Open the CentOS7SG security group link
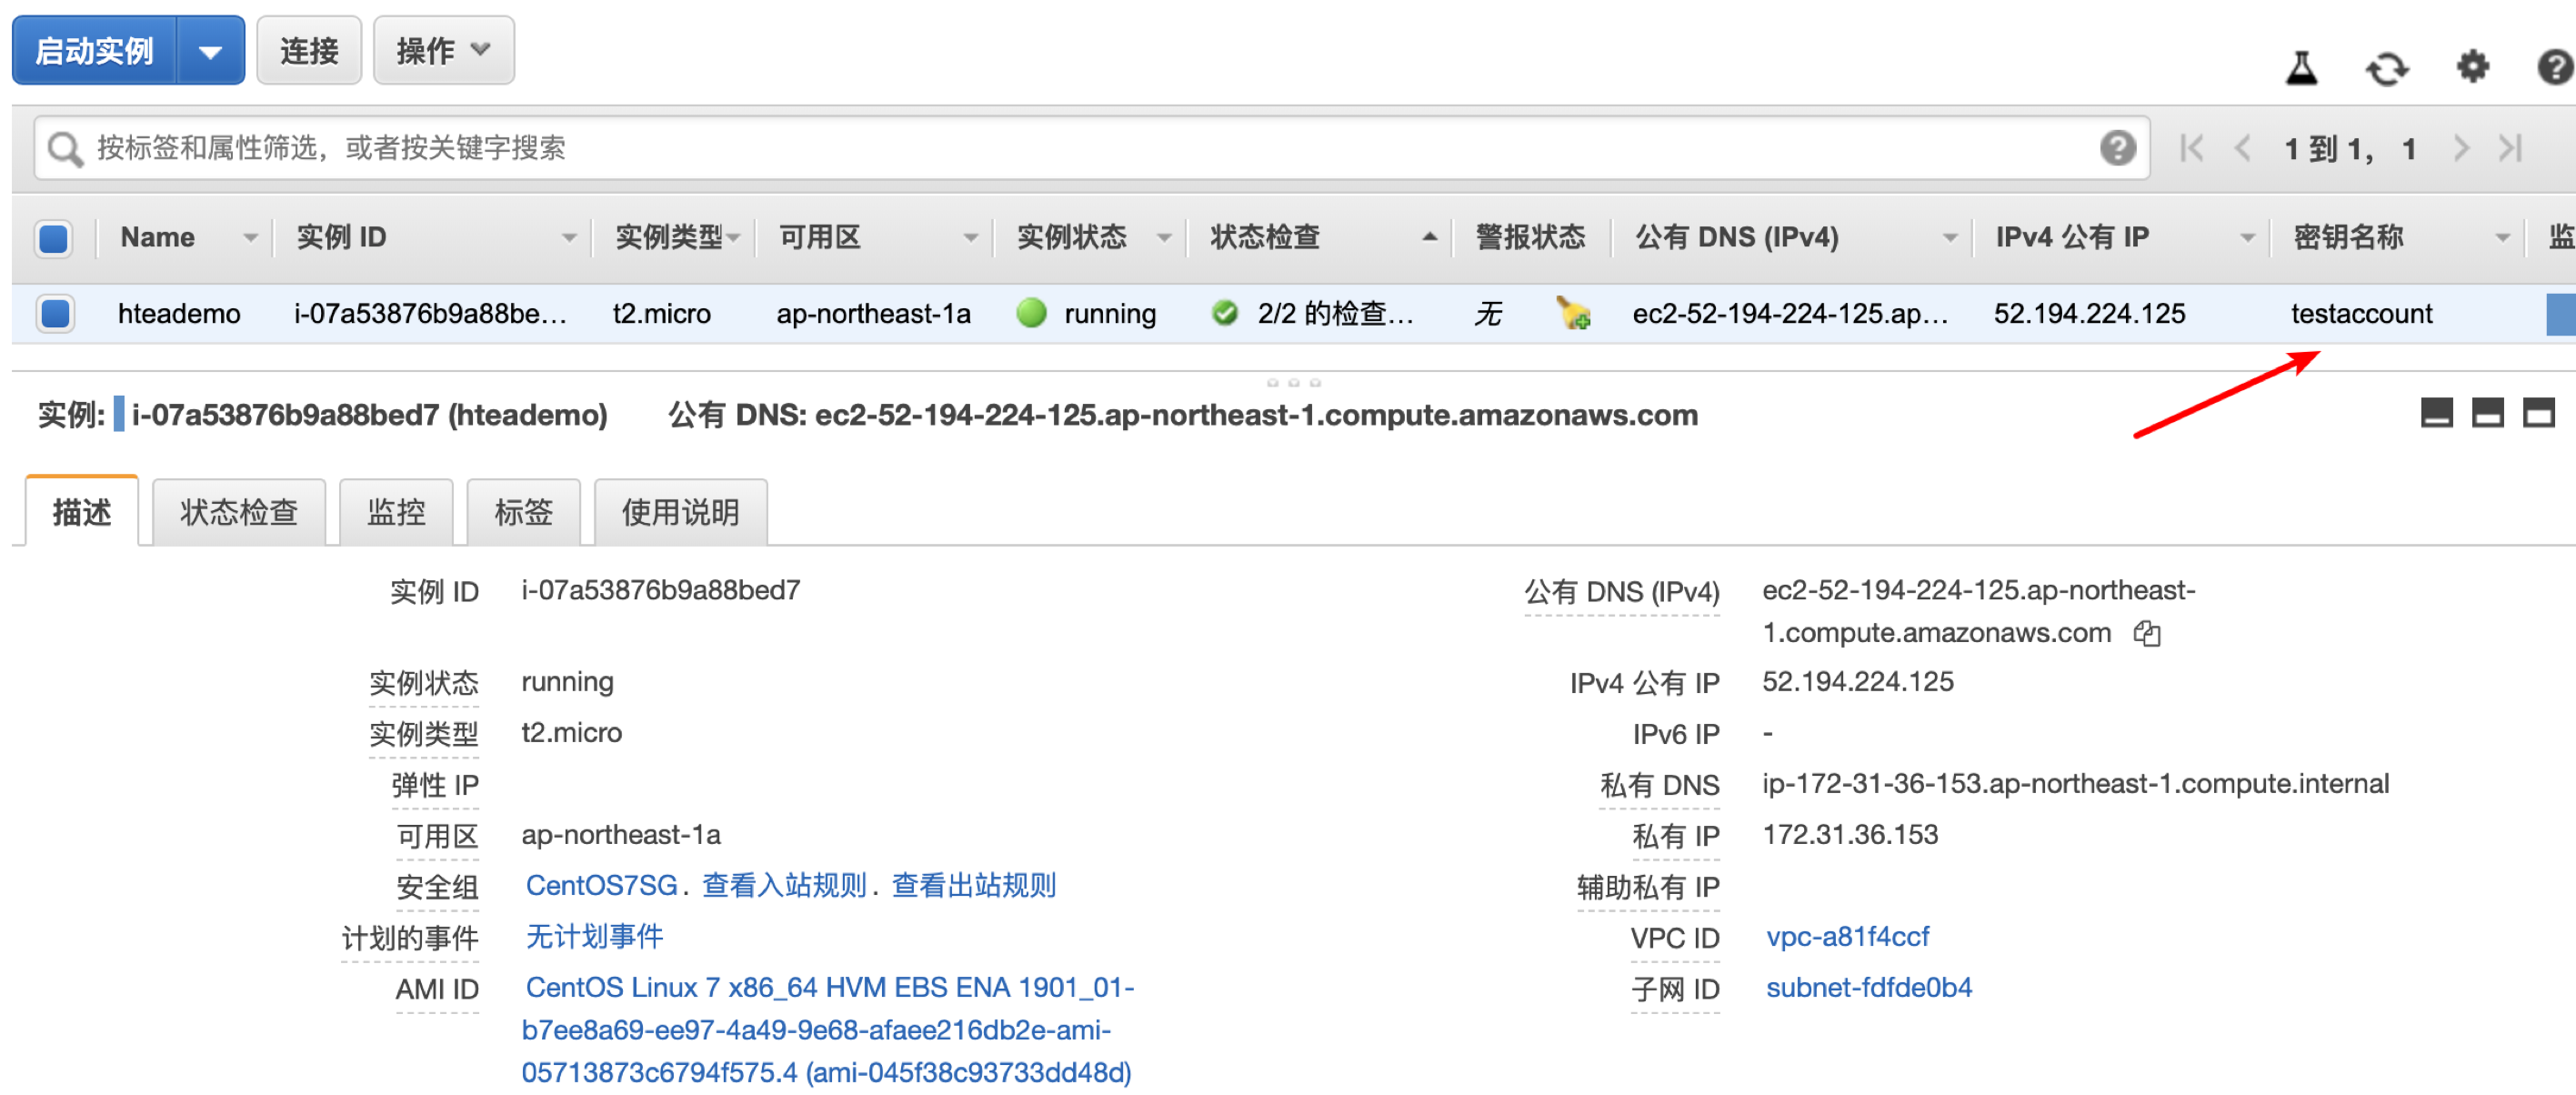Viewport: 2576px width, 1095px height. coord(601,886)
